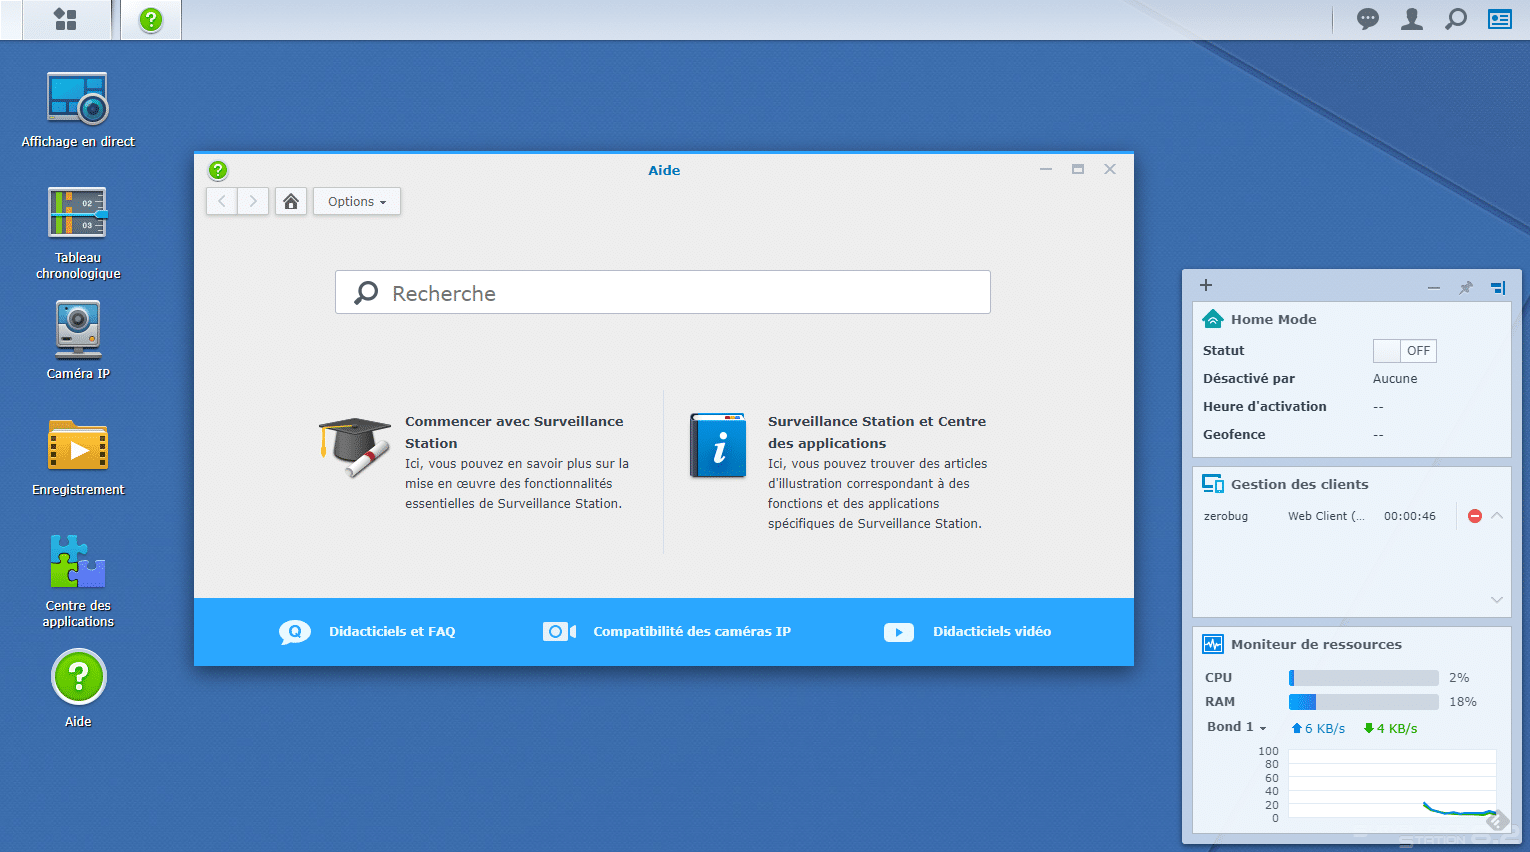Open Affichage en direct desktop icon
Screen dimensions: 1530x852
(78, 111)
